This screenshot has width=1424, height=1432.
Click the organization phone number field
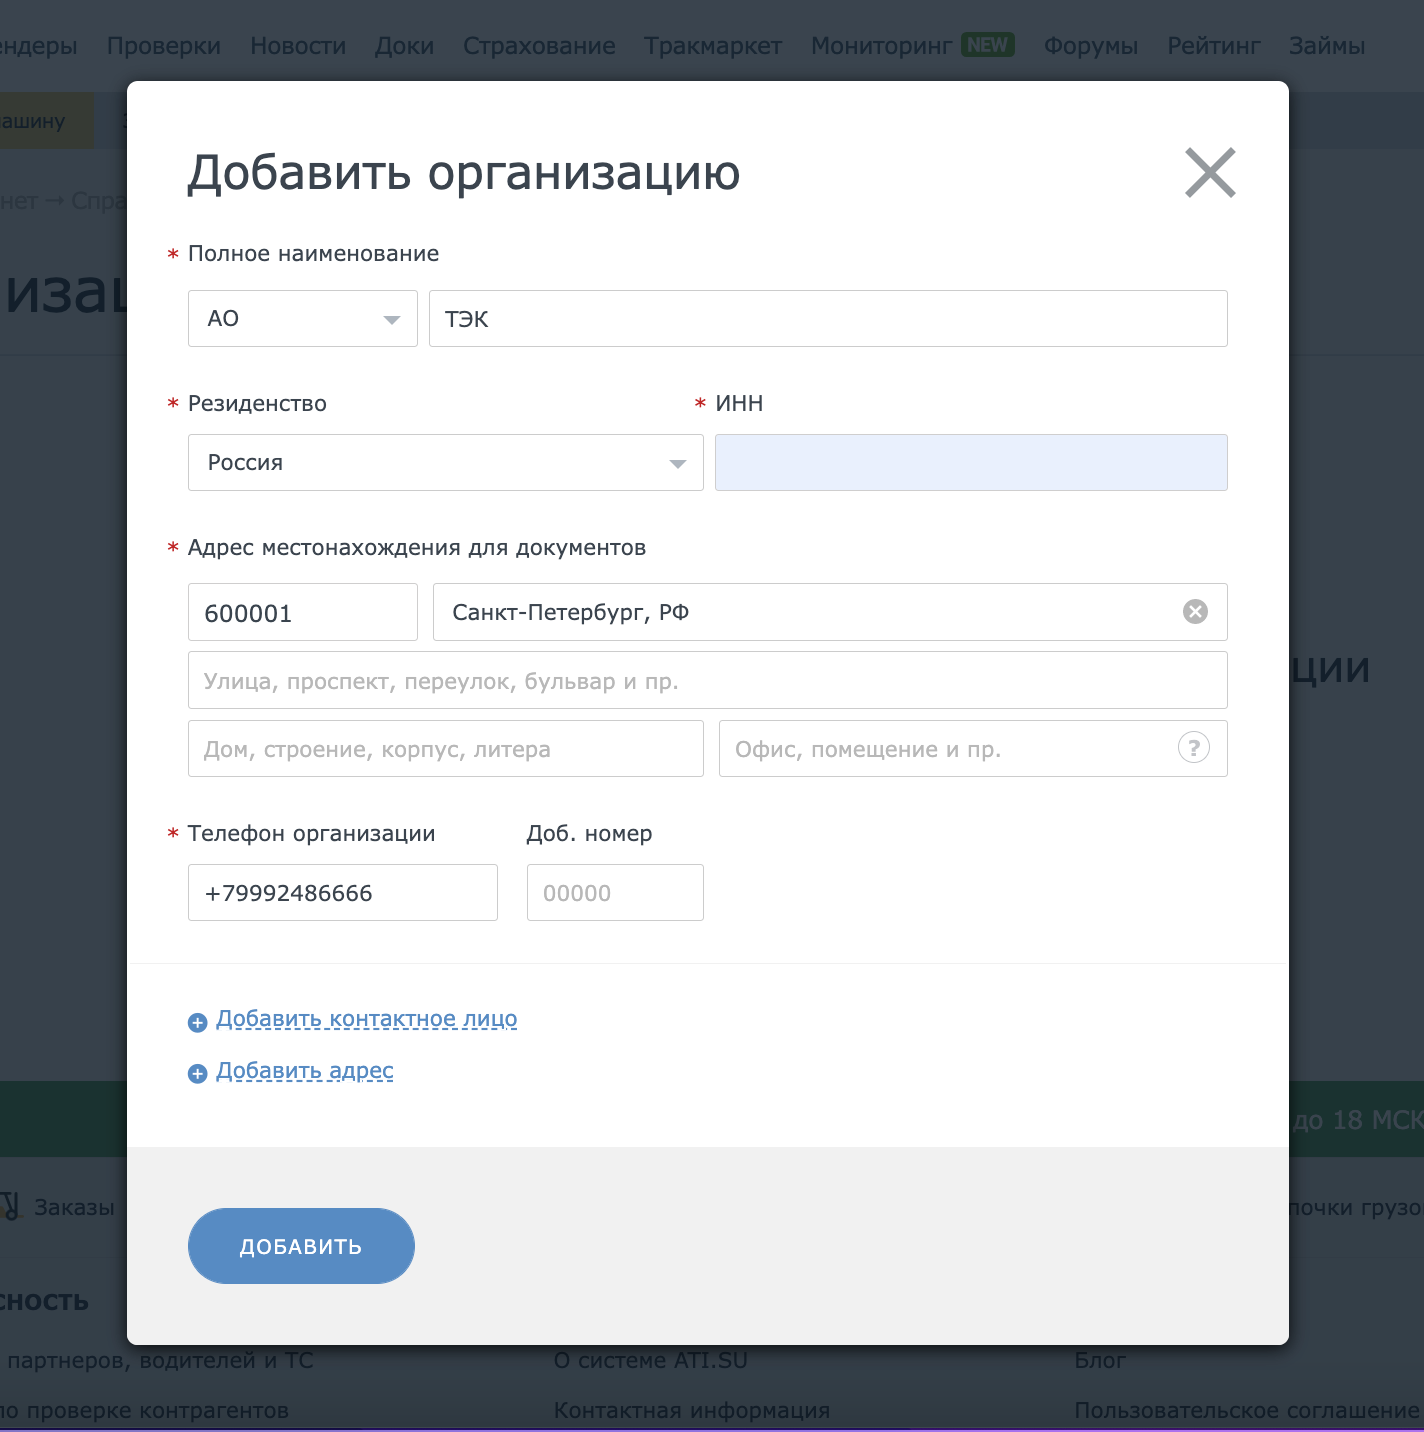343,893
